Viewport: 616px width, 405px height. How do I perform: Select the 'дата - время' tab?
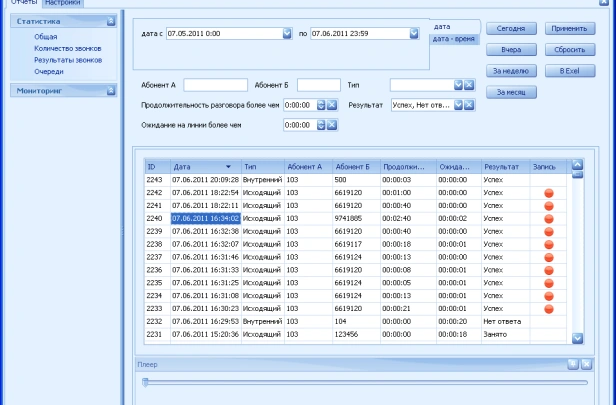click(x=454, y=38)
